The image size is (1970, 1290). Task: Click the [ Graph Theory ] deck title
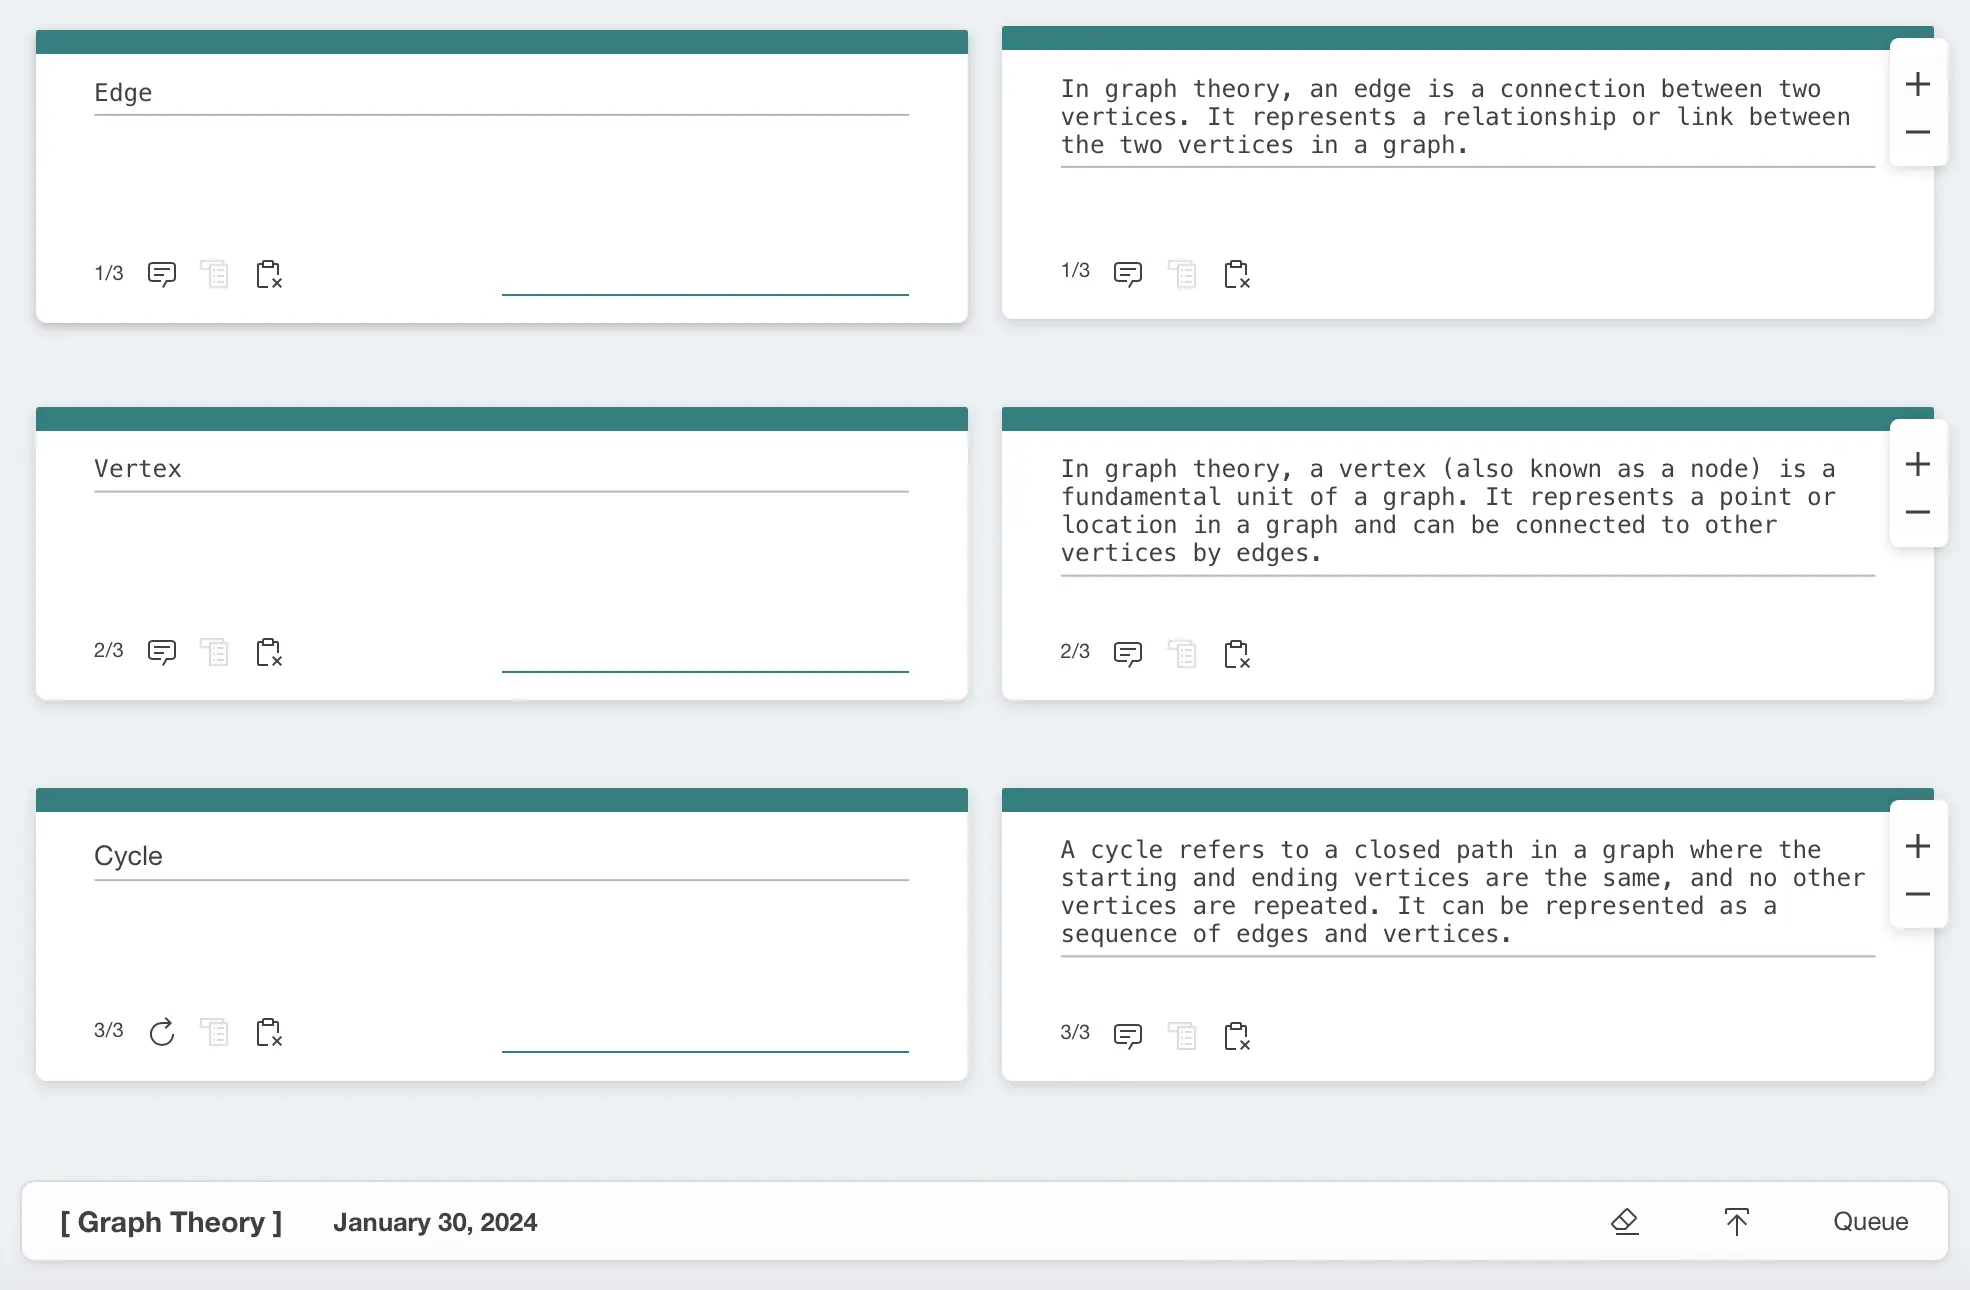[x=171, y=1222]
